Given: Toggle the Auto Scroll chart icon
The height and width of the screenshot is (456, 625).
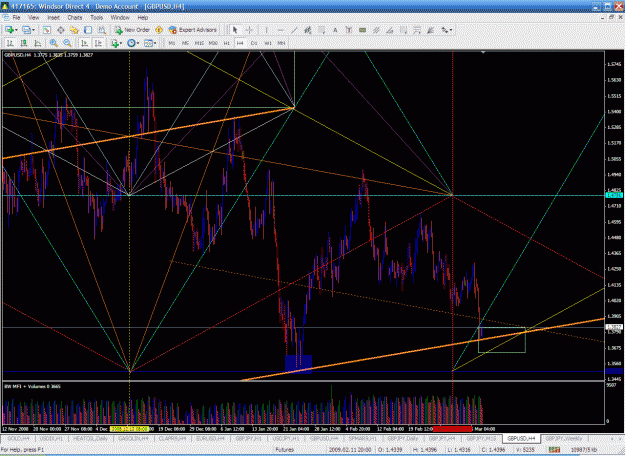Looking at the screenshot, I should pyautogui.click(x=84, y=43).
